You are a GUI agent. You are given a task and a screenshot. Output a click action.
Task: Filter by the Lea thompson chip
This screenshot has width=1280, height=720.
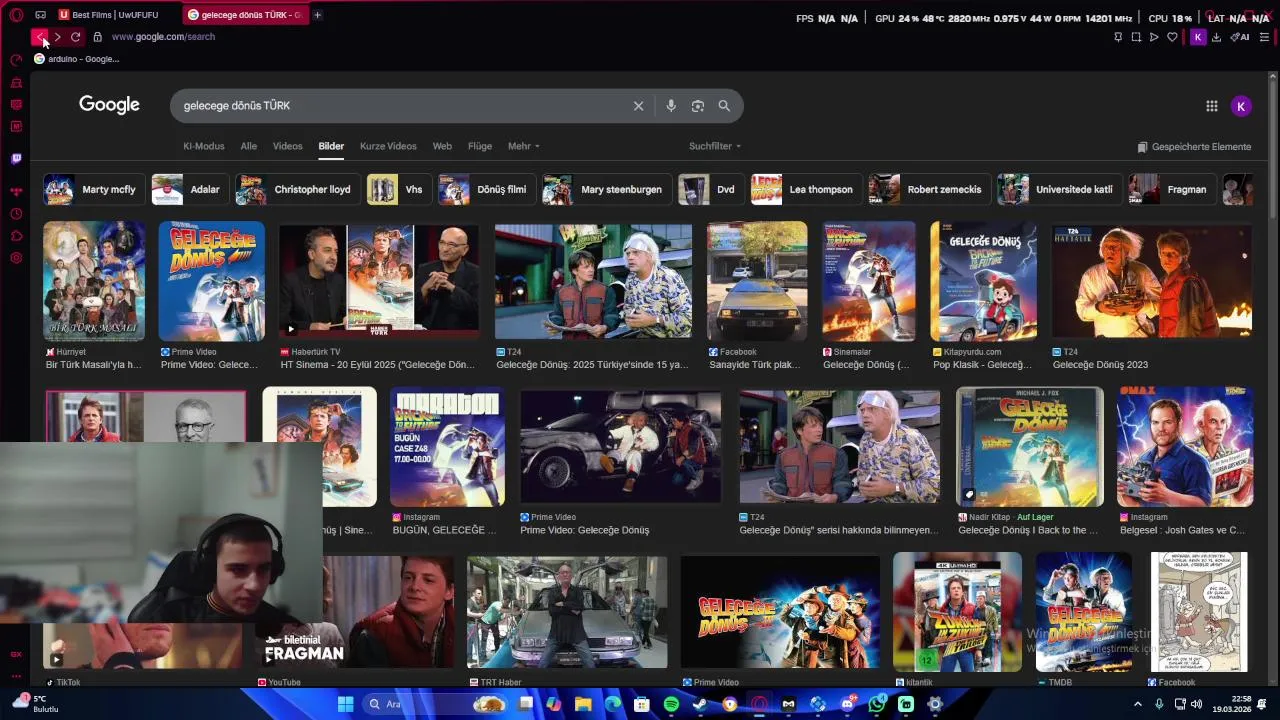pos(804,189)
